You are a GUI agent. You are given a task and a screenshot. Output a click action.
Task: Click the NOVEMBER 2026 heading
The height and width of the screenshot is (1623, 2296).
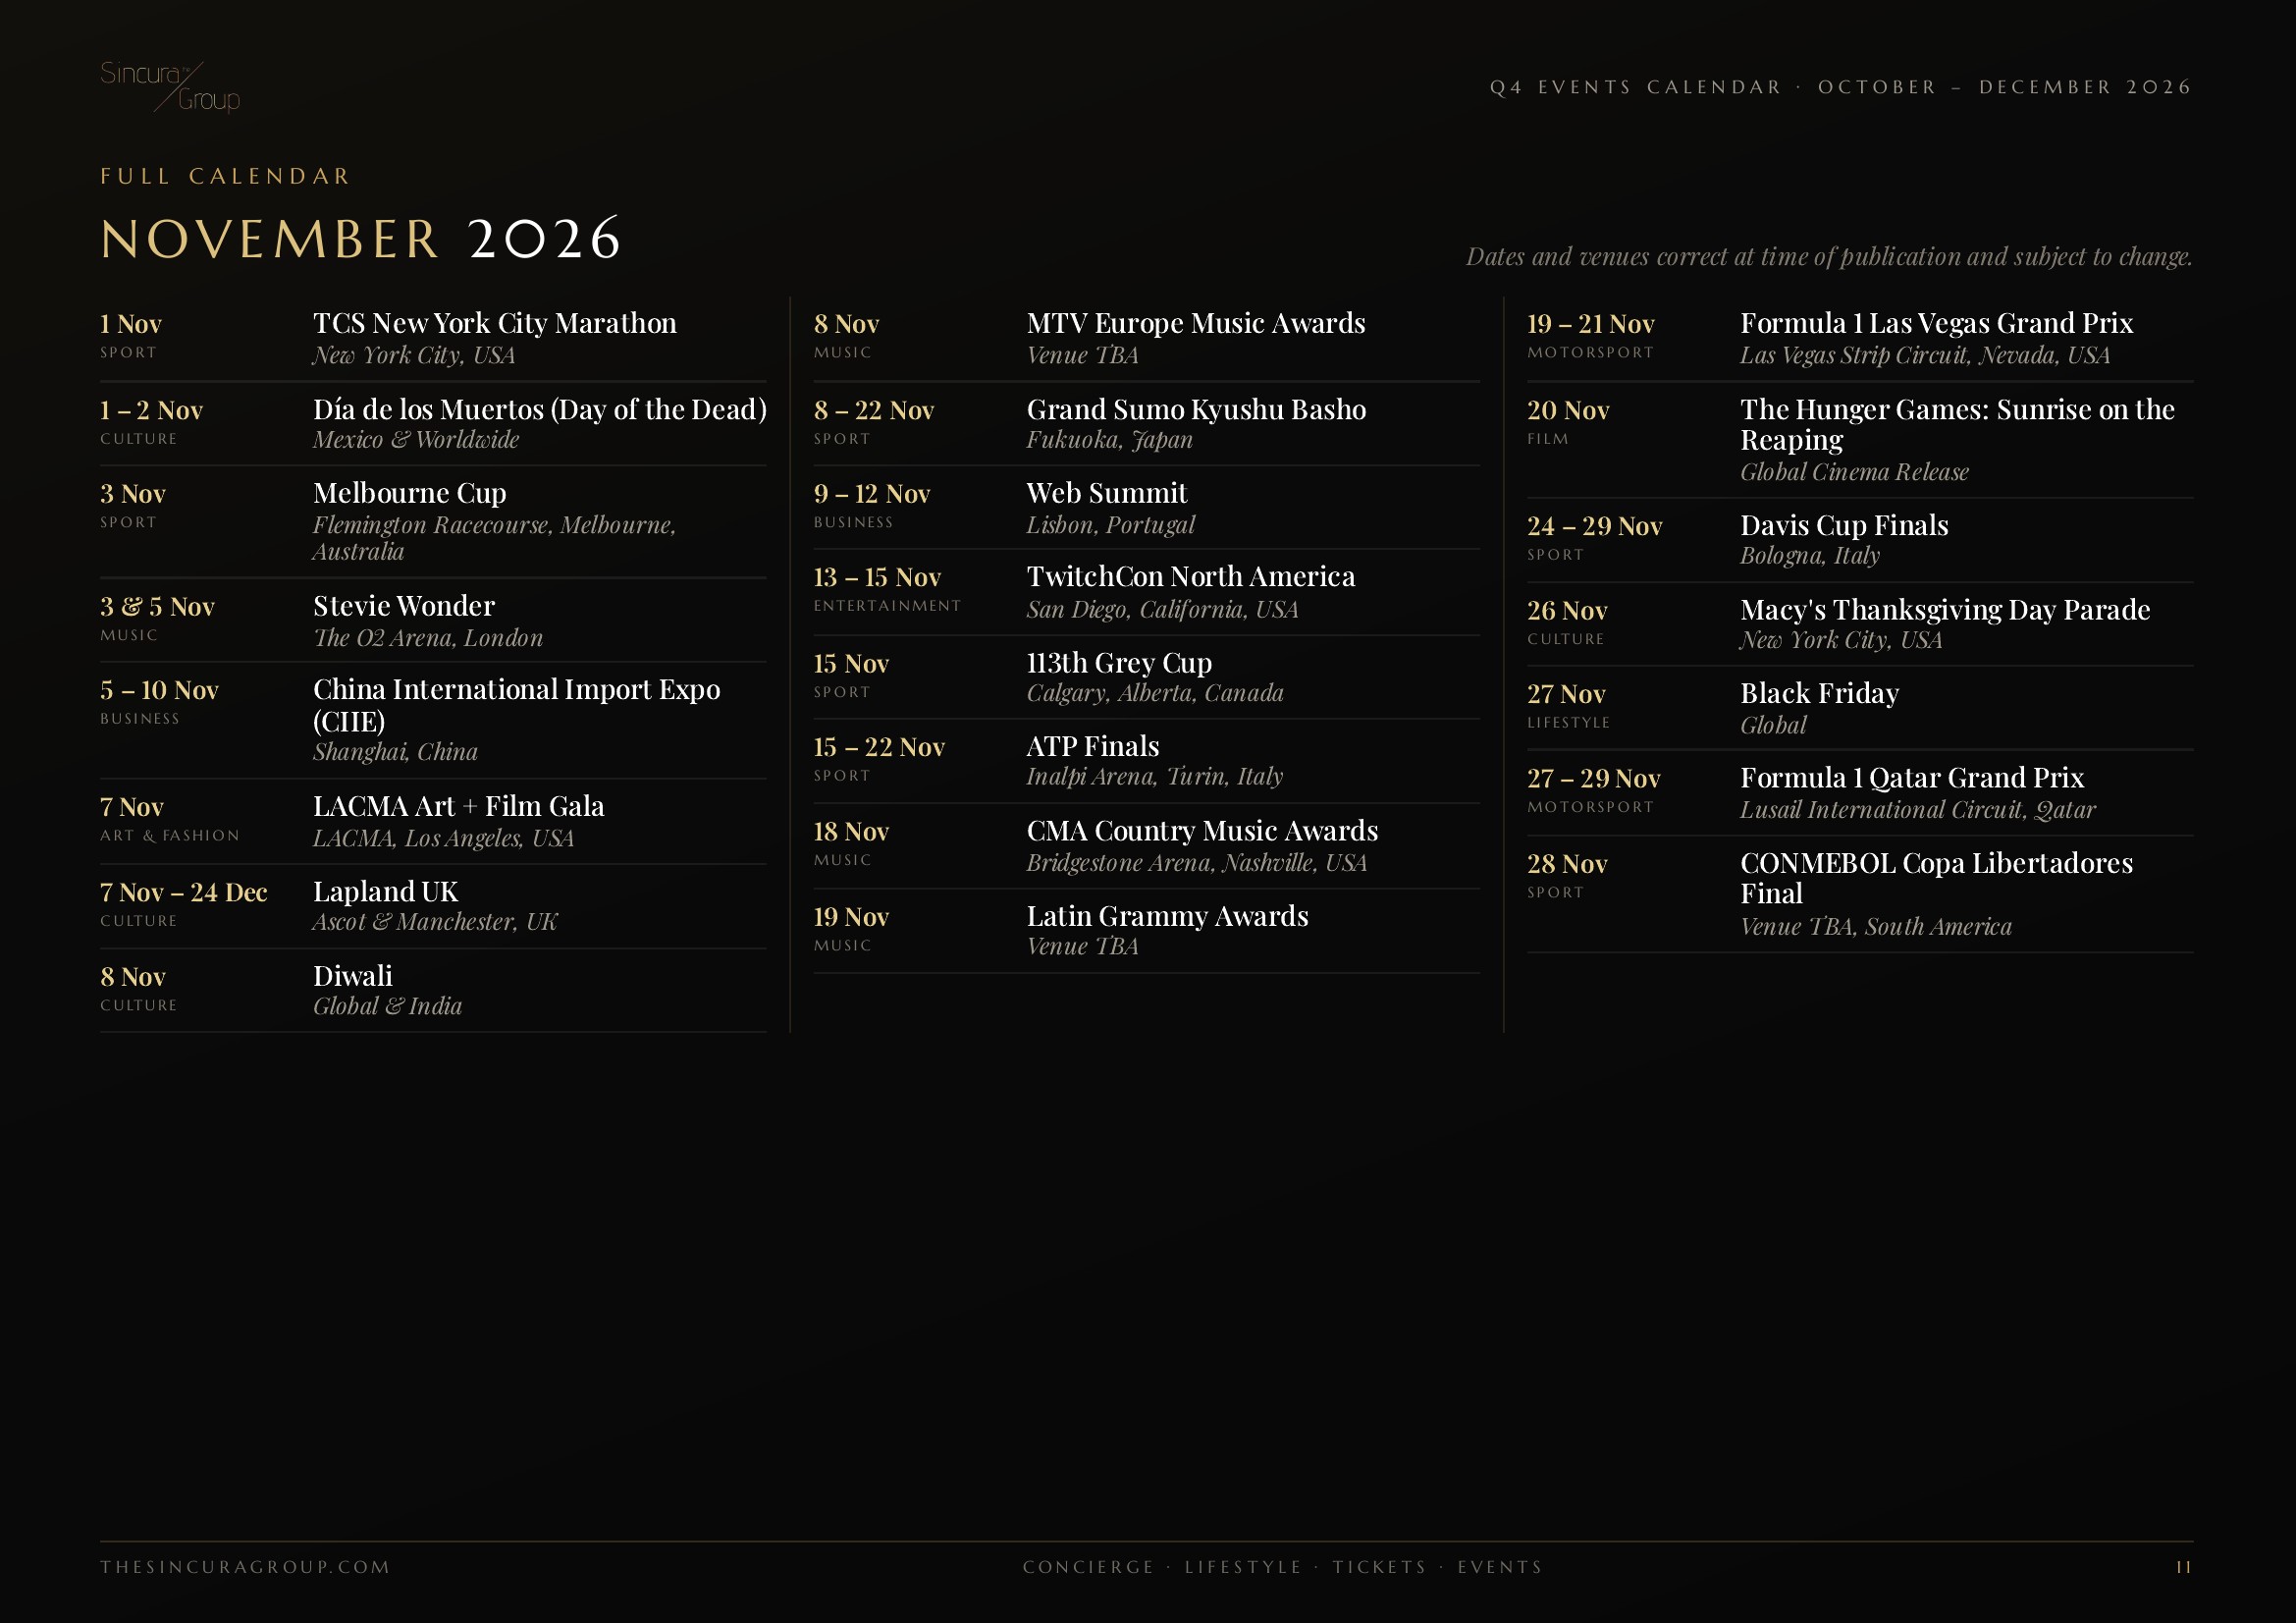point(360,240)
